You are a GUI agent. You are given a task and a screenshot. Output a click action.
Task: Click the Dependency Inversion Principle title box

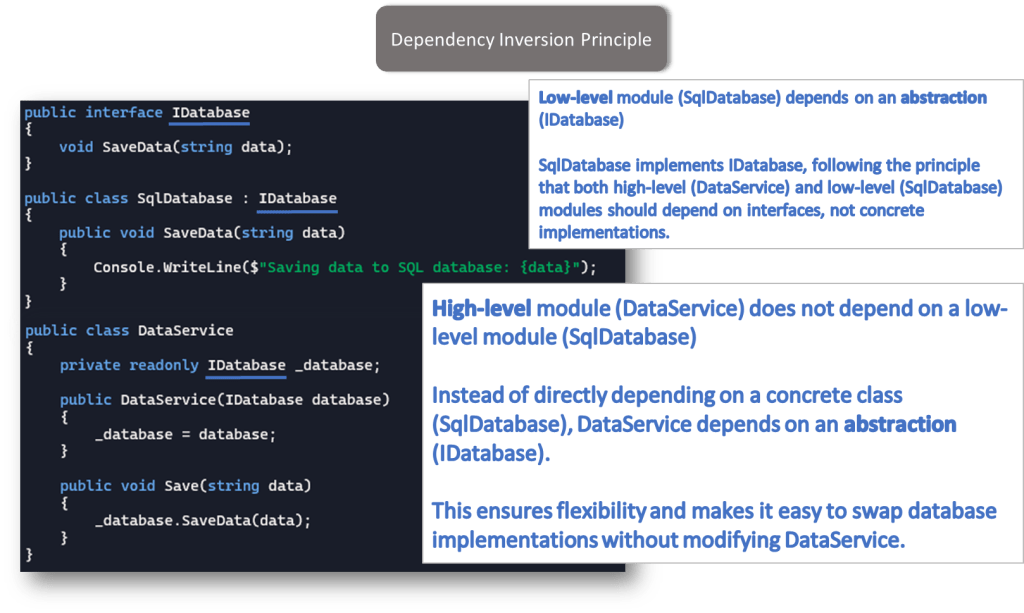520,40
